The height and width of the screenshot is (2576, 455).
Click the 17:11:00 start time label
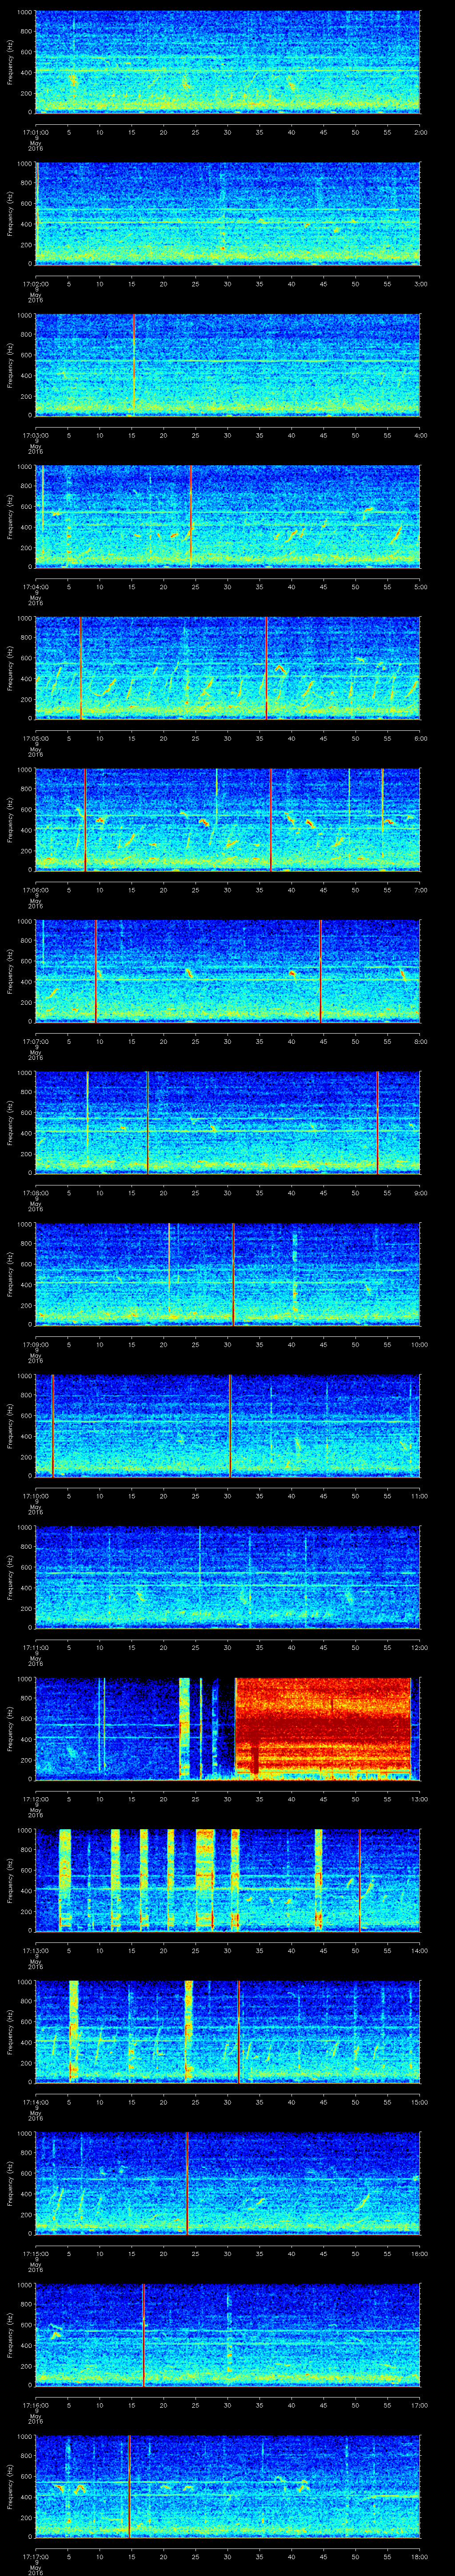36,1647
